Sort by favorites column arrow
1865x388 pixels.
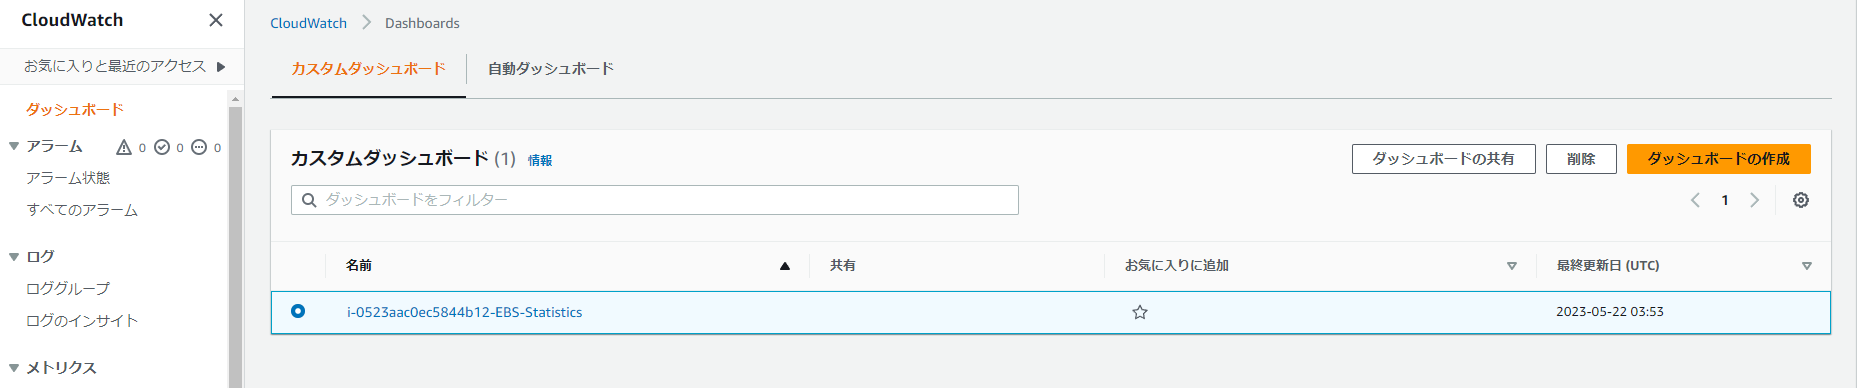point(1511,266)
